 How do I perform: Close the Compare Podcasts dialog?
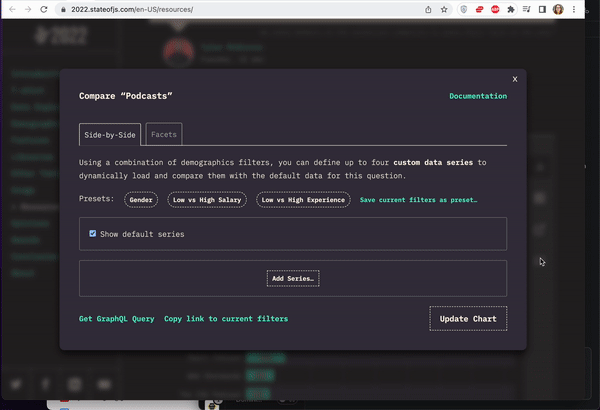click(x=515, y=79)
